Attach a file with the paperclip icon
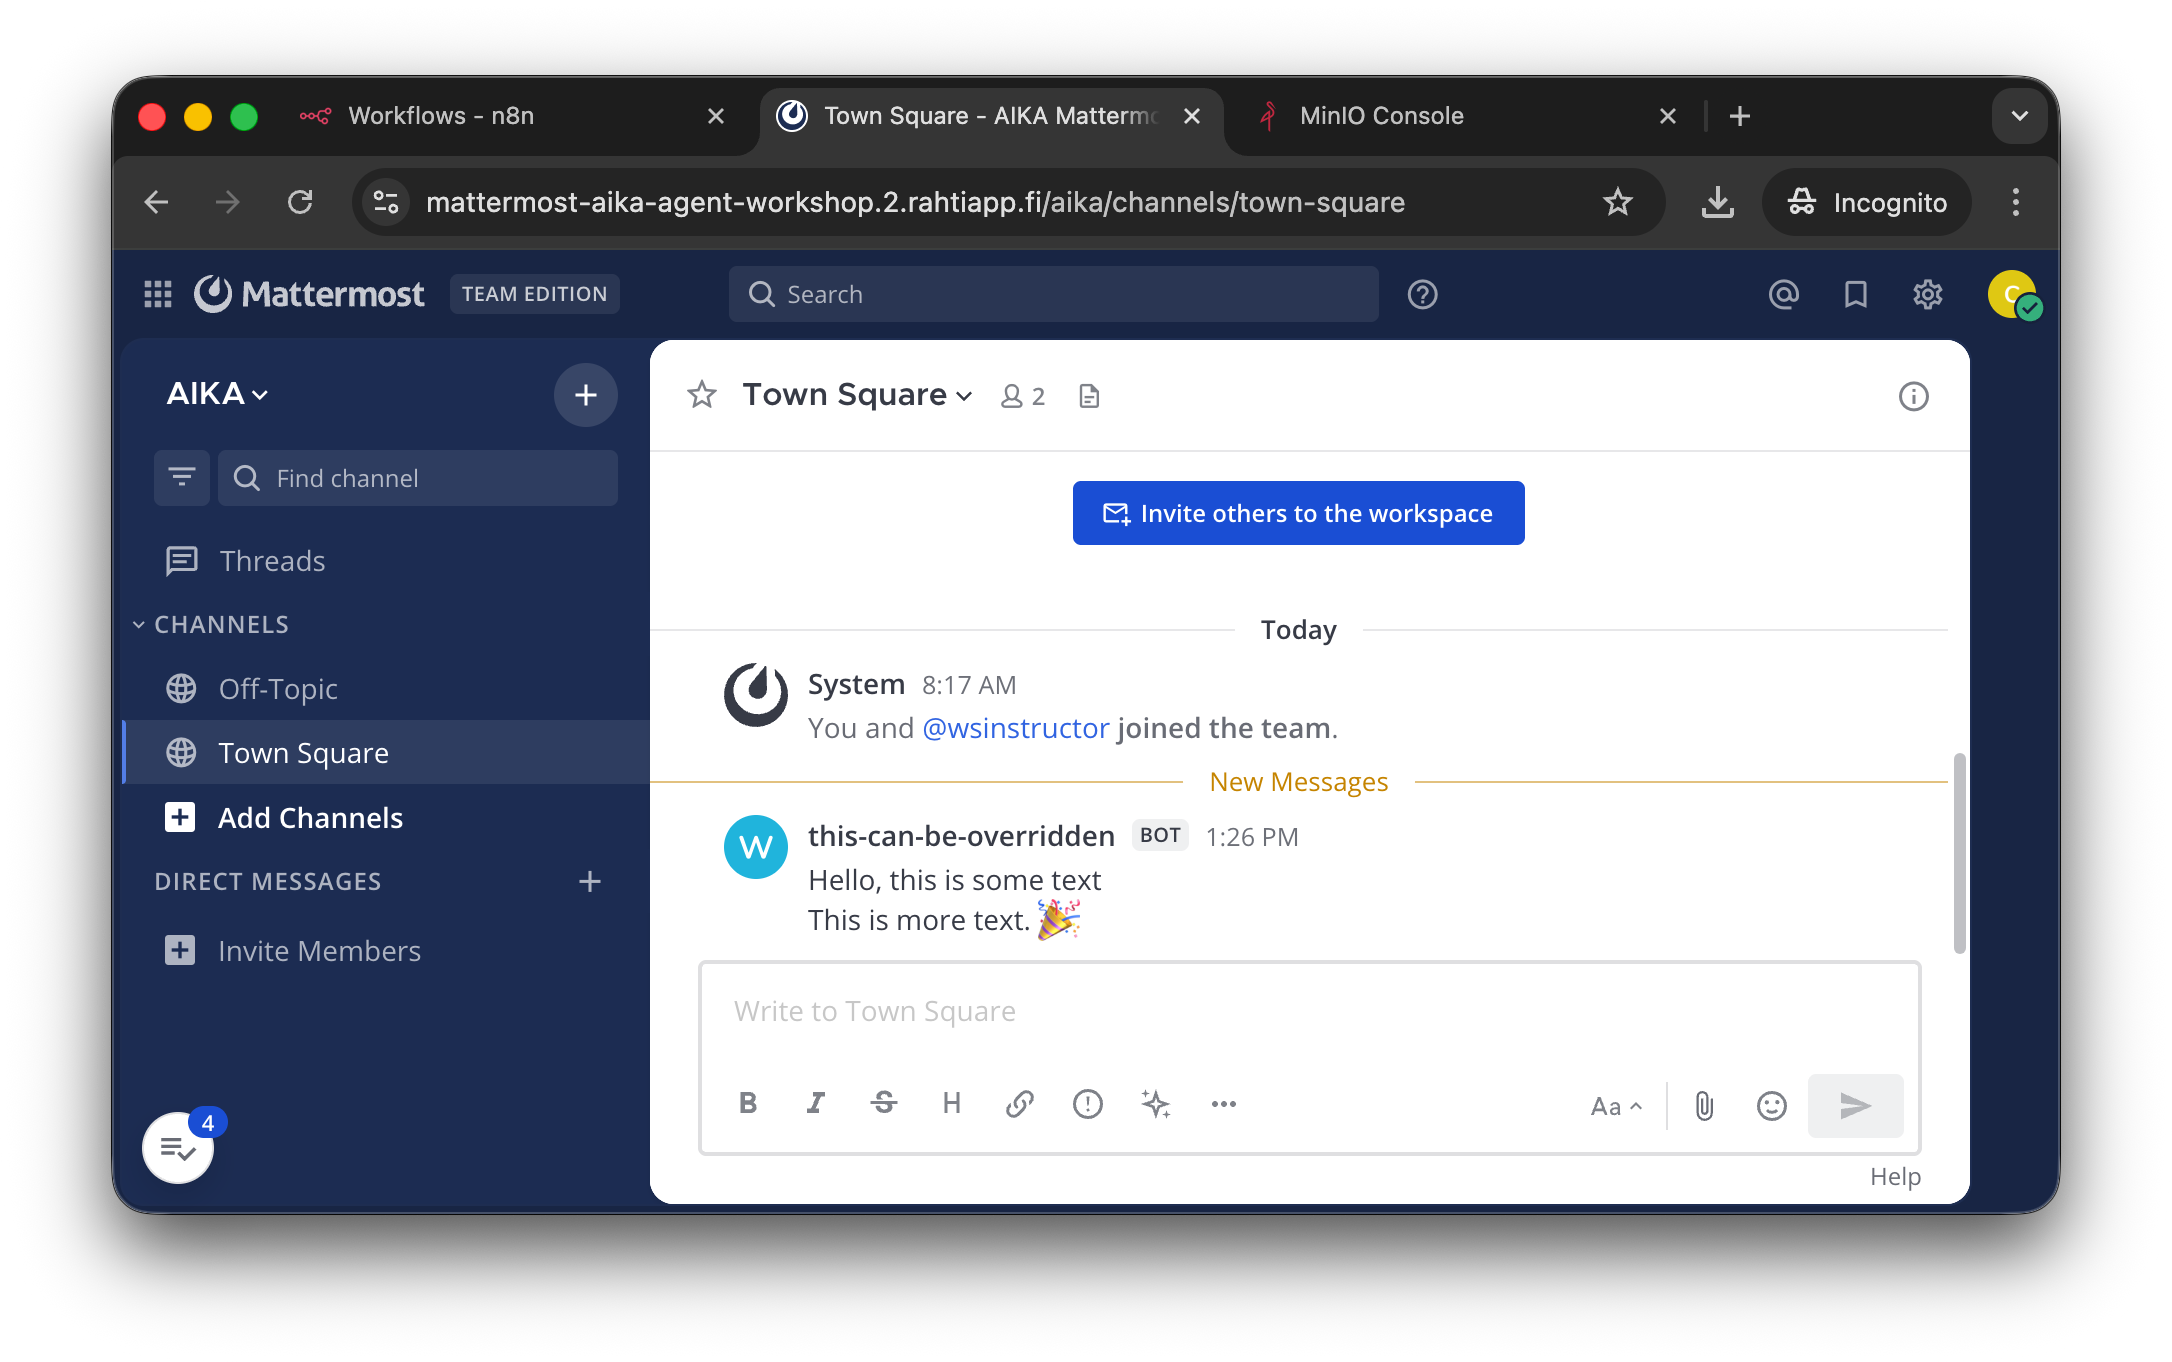This screenshot has height=1362, width=2172. (x=1704, y=1105)
